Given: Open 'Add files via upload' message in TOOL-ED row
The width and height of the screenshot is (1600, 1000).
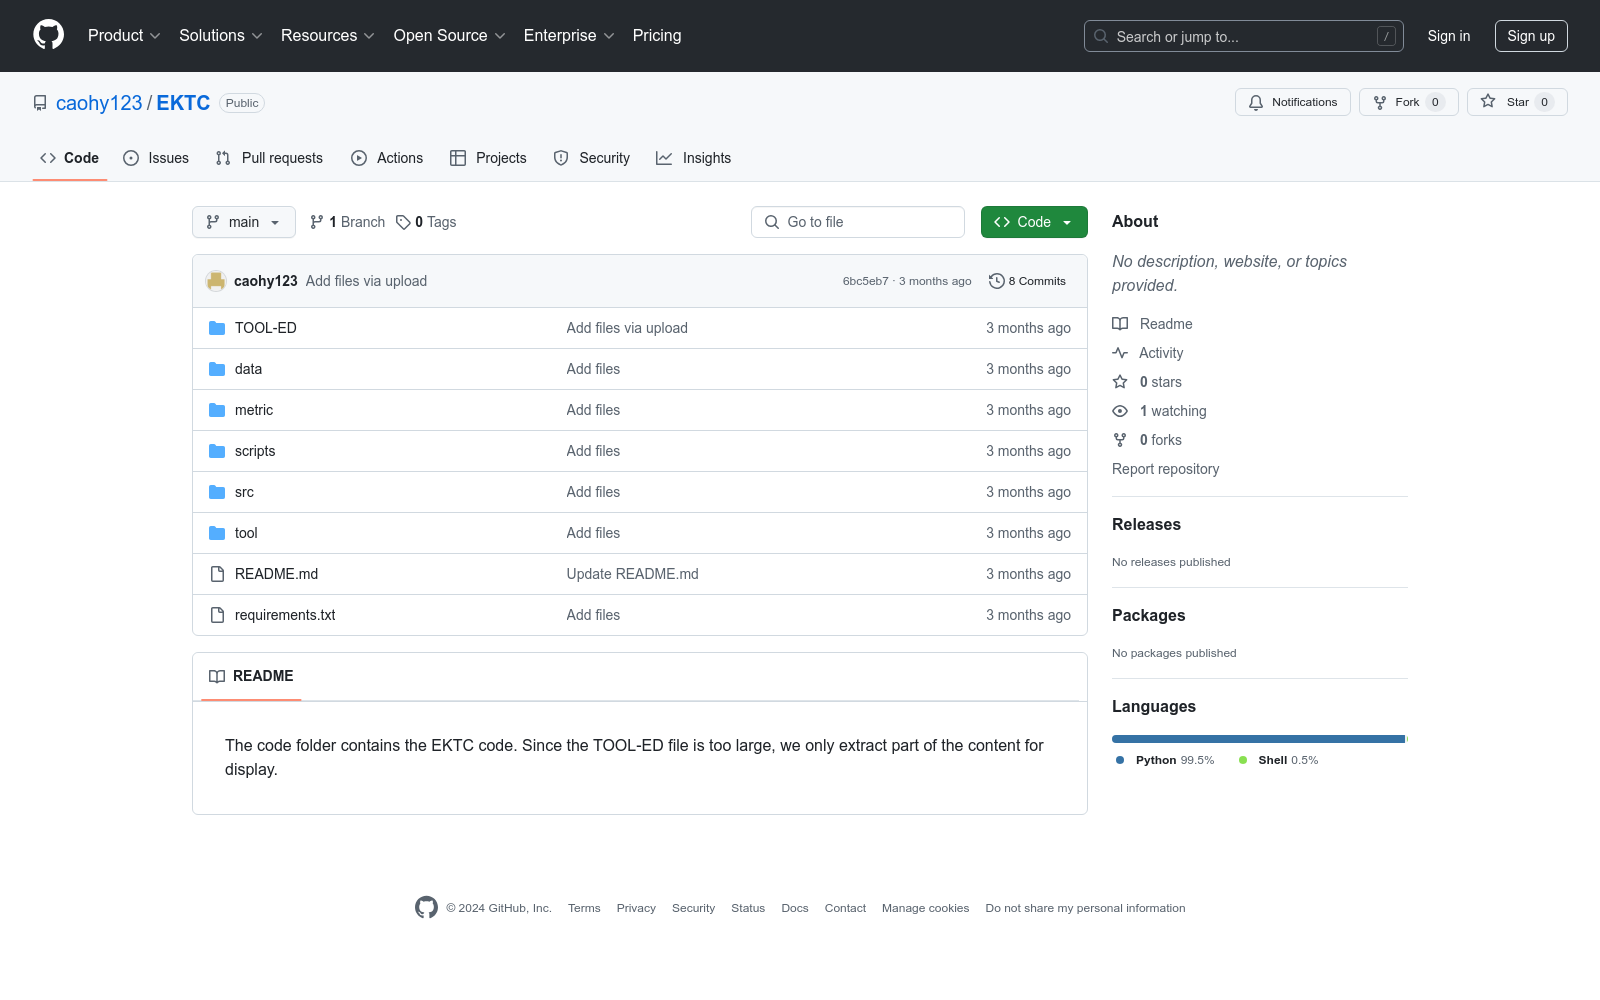Looking at the screenshot, I should [x=627, y=328].
